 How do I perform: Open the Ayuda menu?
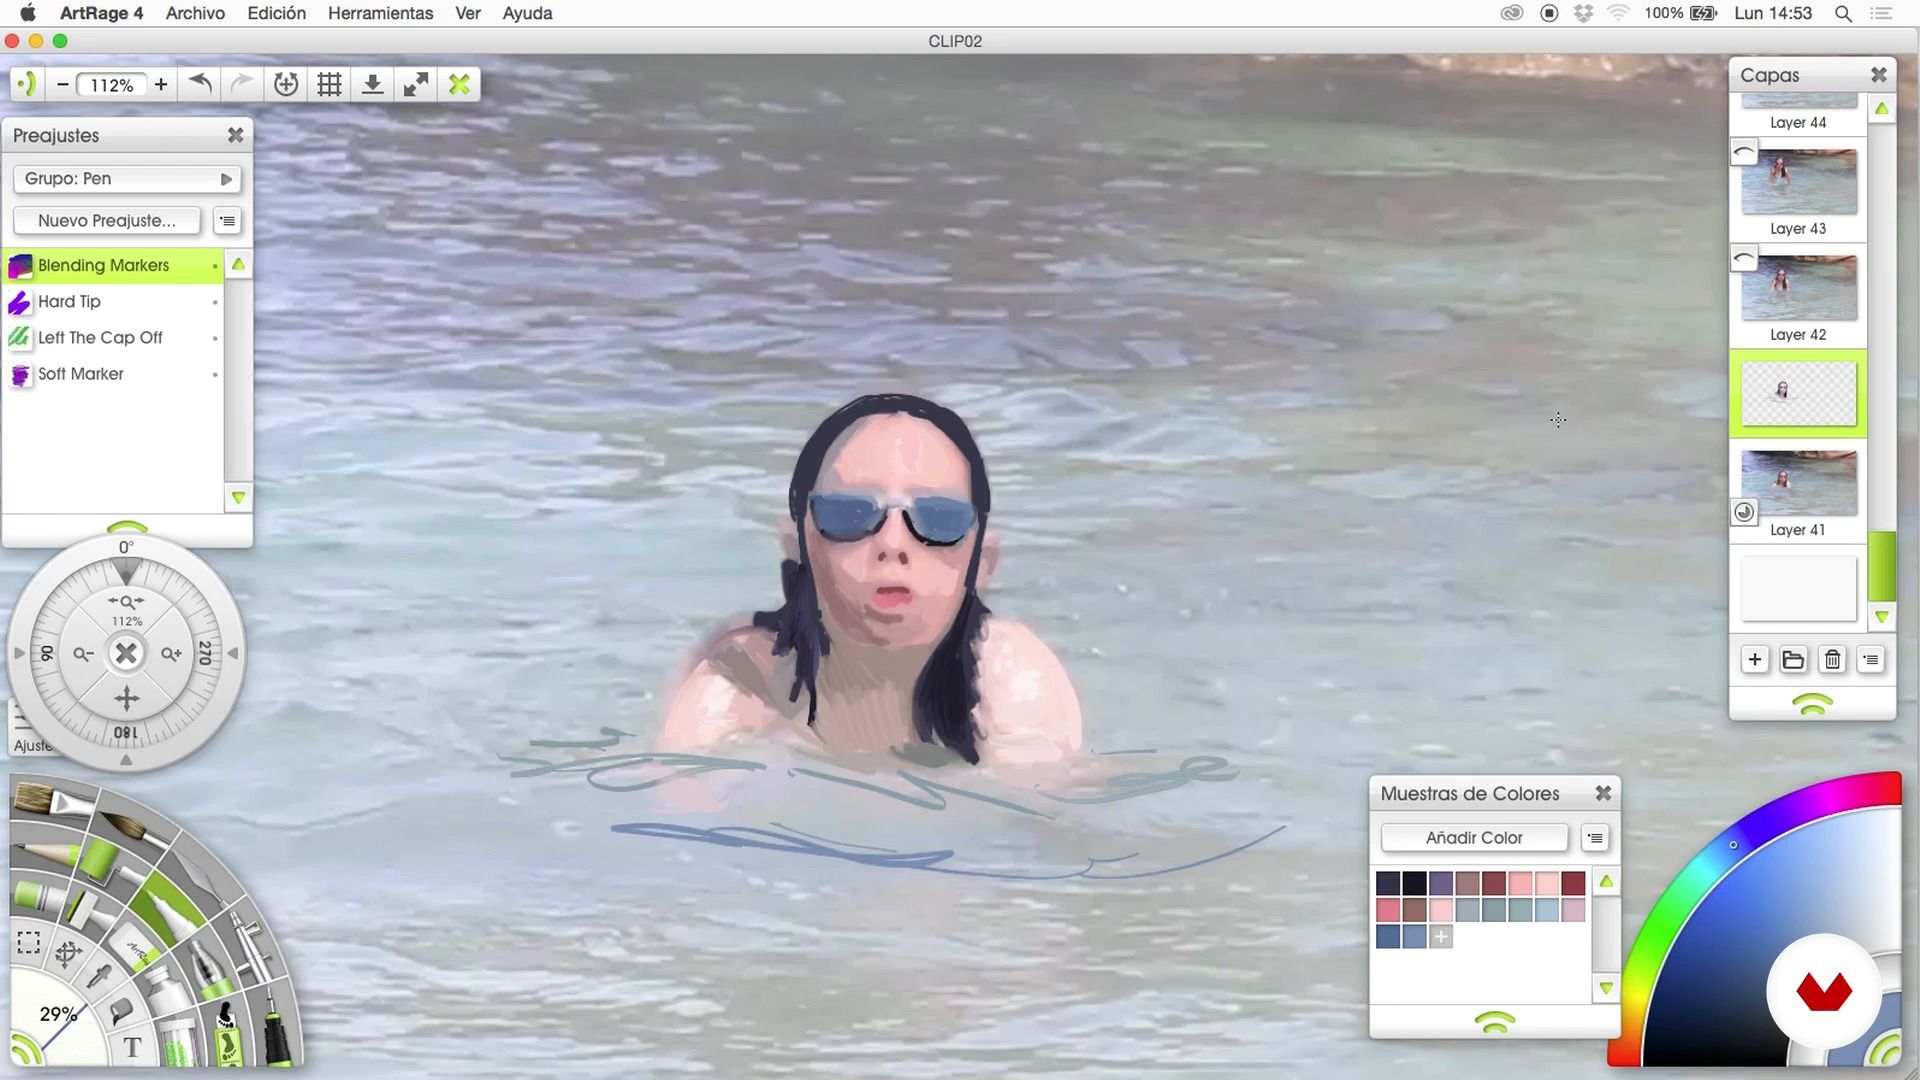(527, 13)
